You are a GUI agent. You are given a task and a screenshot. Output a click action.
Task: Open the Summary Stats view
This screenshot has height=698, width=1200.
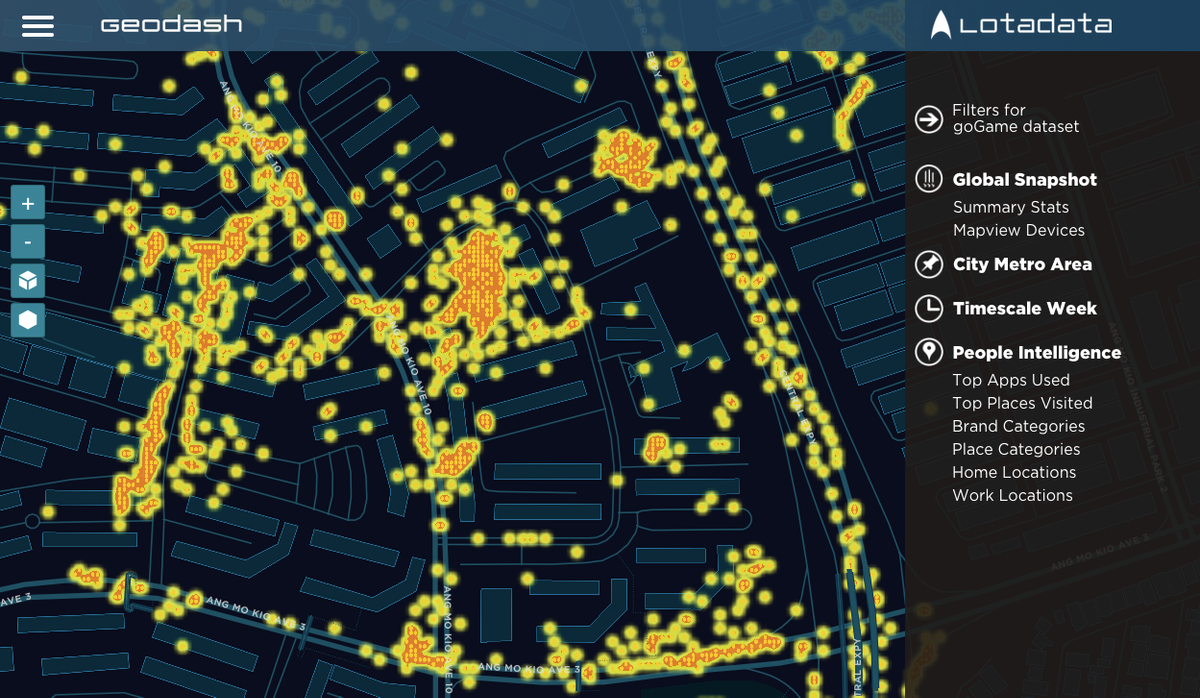pyautogui.click(x=1010, y=207)
